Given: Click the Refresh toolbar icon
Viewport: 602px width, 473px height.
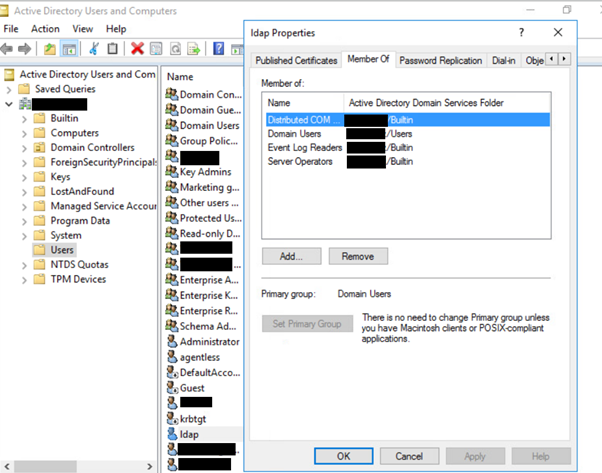Looking at the screenshot, I should pos(175,49).
